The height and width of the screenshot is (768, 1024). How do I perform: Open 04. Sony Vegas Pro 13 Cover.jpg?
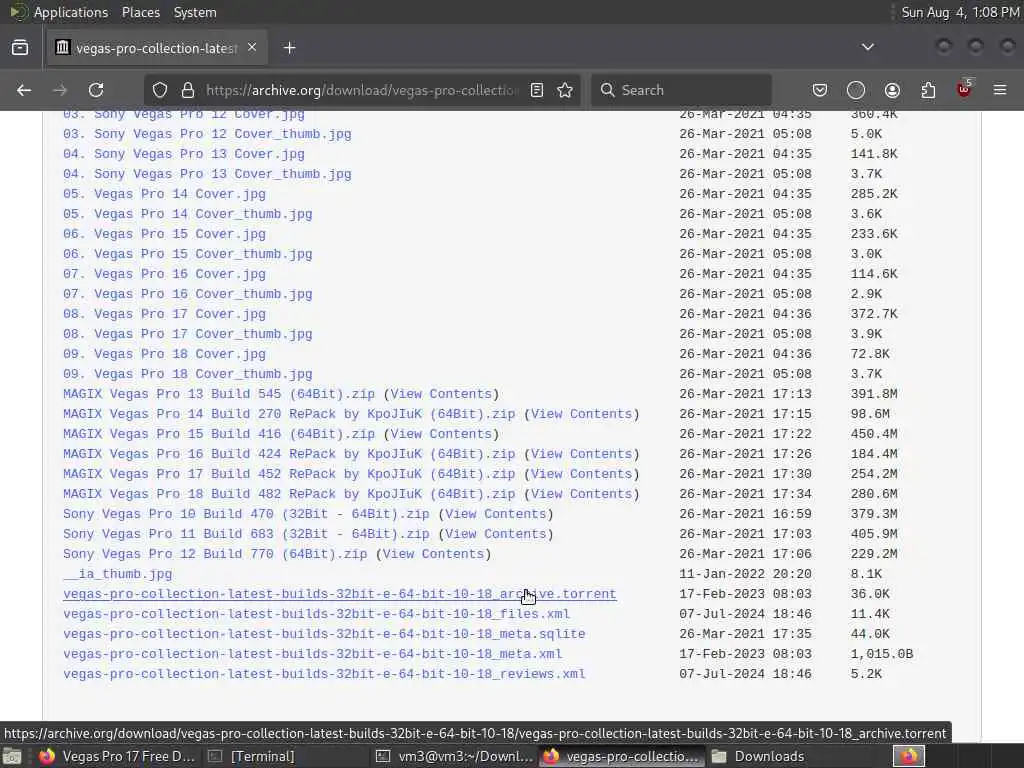click(x=184, y=154)
